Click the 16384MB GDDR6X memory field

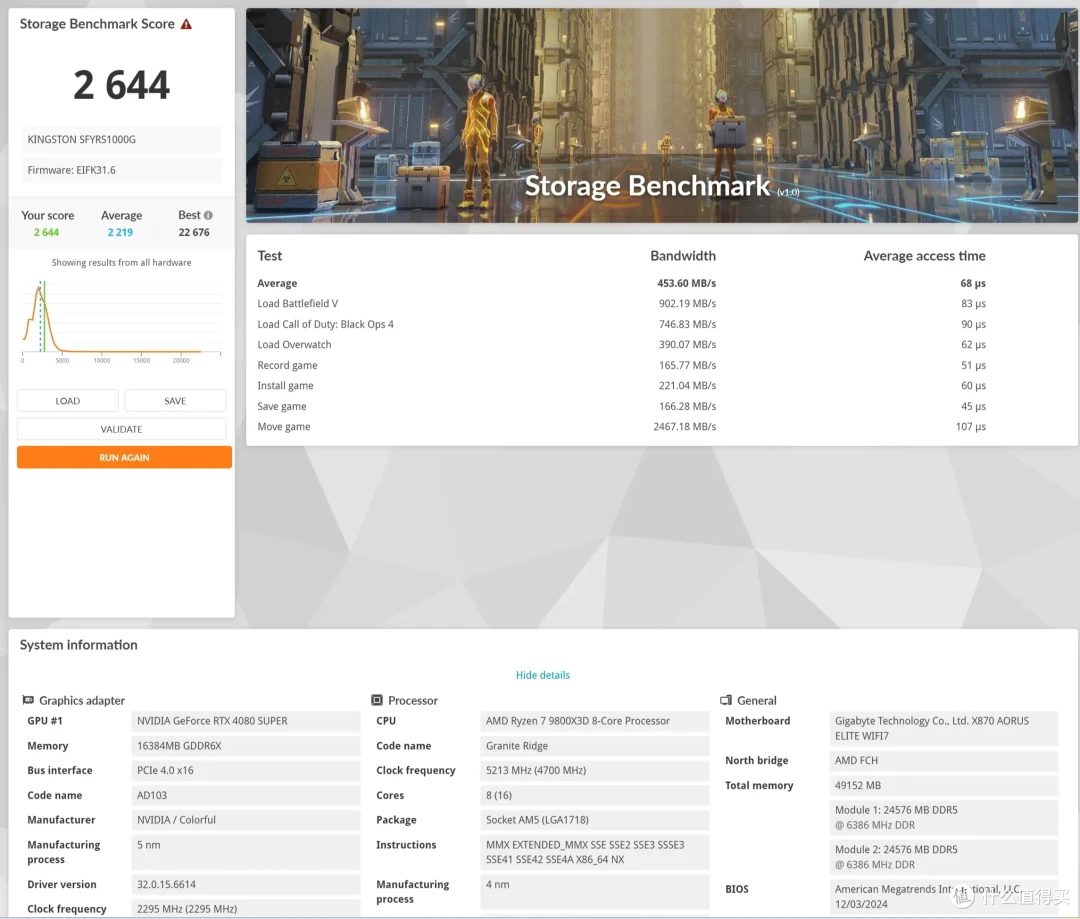(245, 745)
